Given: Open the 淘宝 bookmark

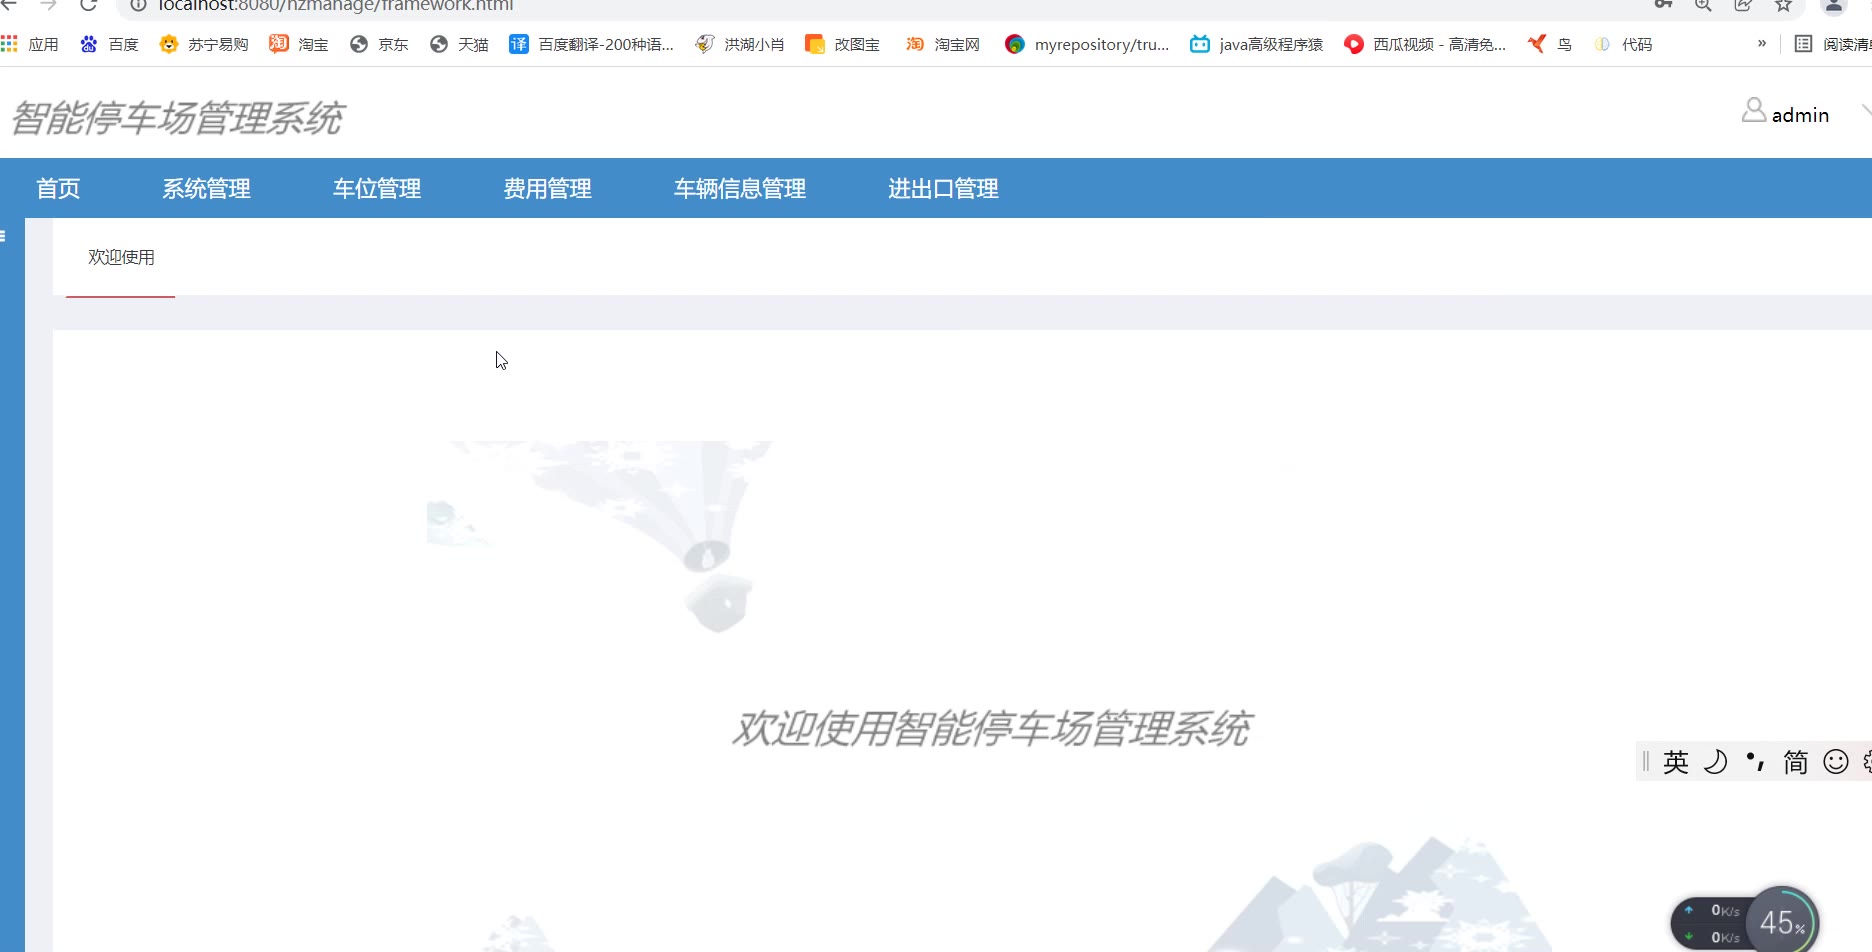Looking at the screenshot, I should click(299, 44).
